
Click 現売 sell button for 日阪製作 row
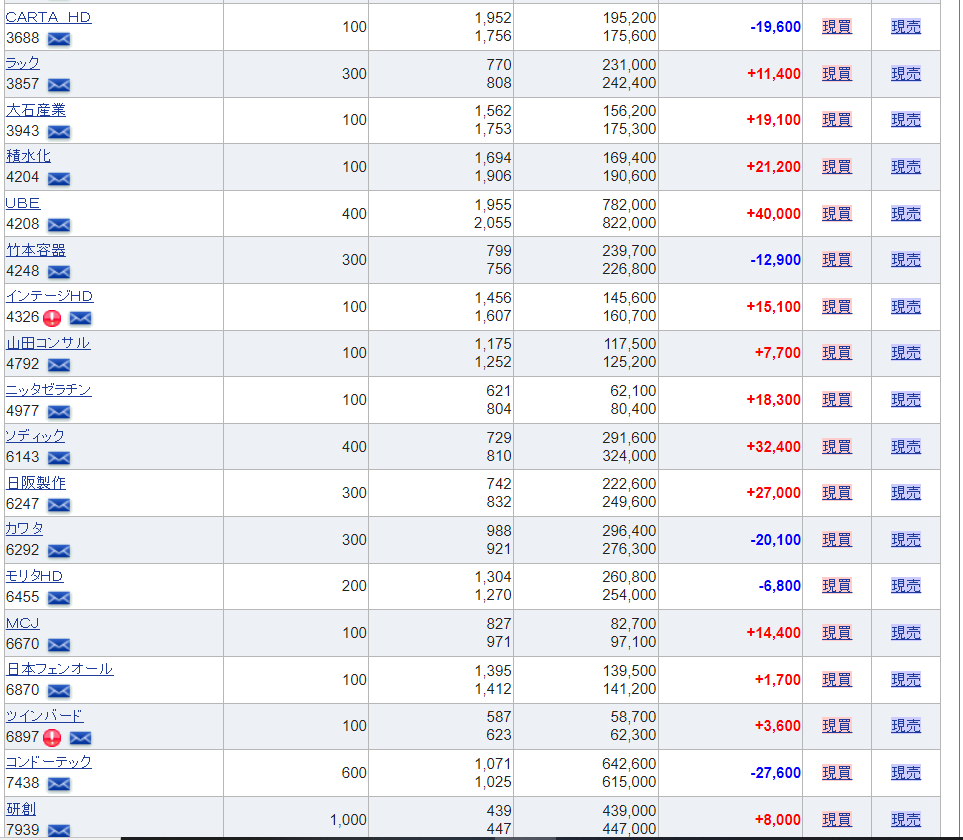click(906, 493)
